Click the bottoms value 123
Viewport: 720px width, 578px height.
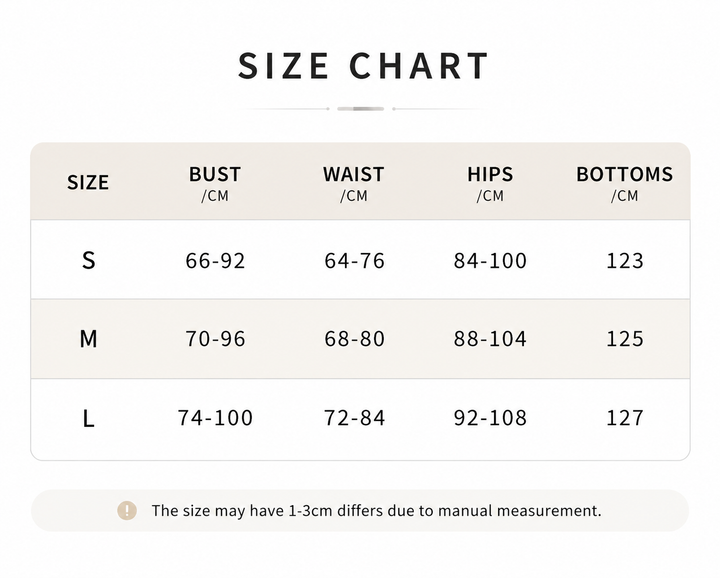[x=625, y=260]
